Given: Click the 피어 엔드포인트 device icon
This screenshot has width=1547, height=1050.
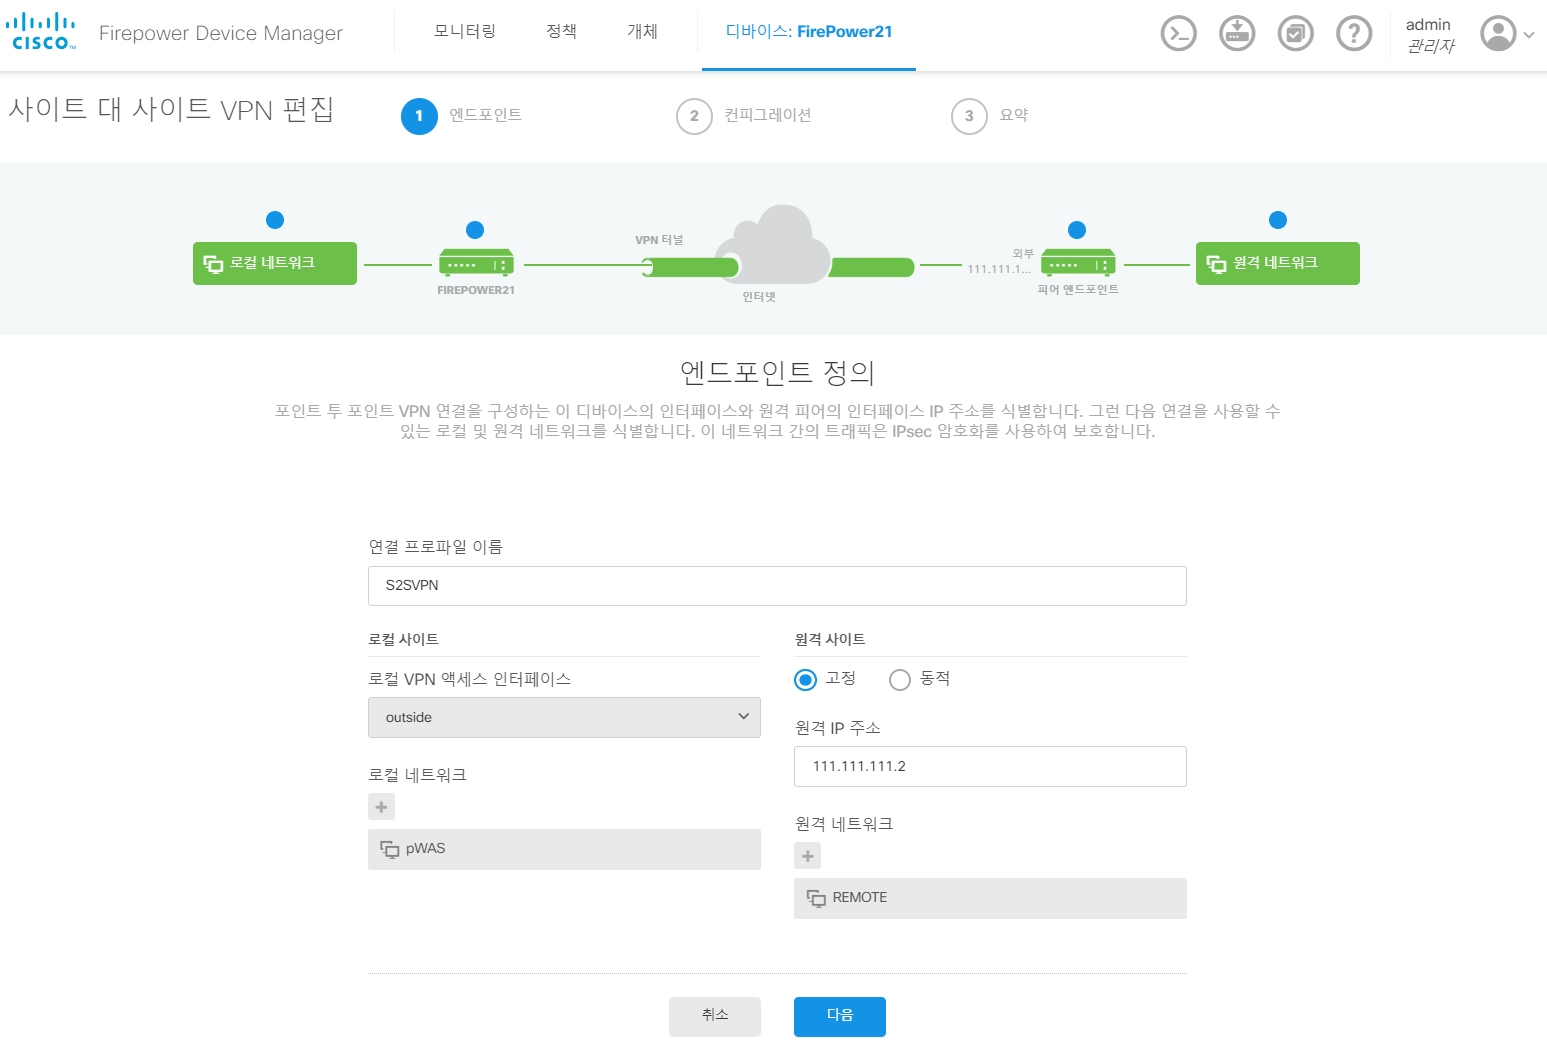Looking at the screenshot, I should point(1078,262).
